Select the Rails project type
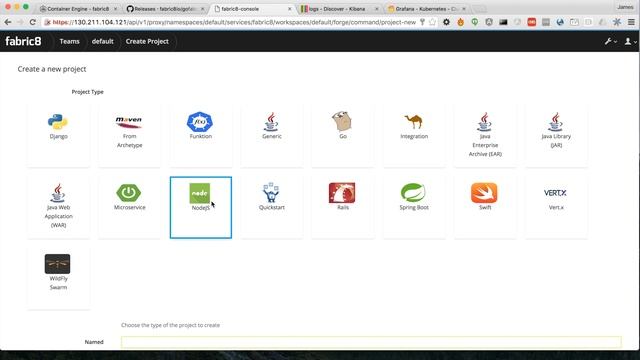 [x=342, y=207]
